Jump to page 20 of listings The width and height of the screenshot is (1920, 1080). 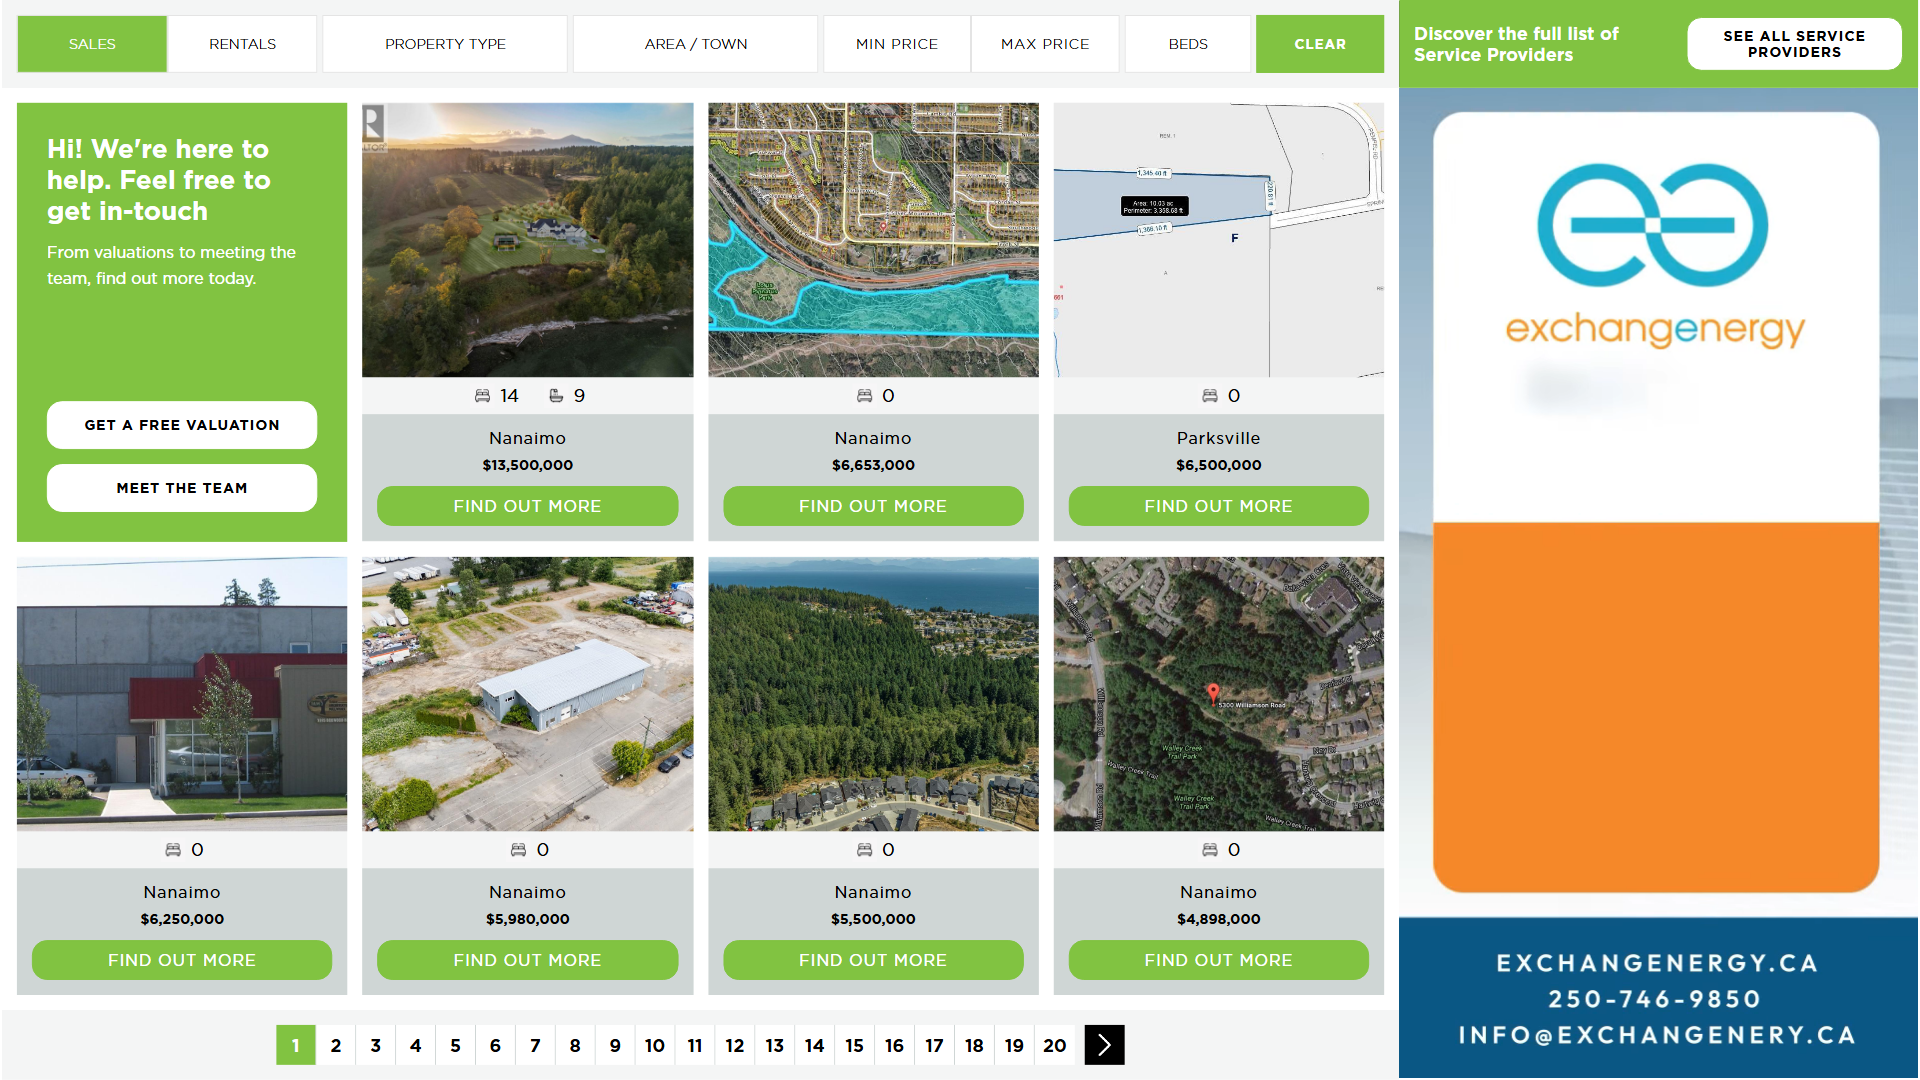[x=1054, y=1045]
